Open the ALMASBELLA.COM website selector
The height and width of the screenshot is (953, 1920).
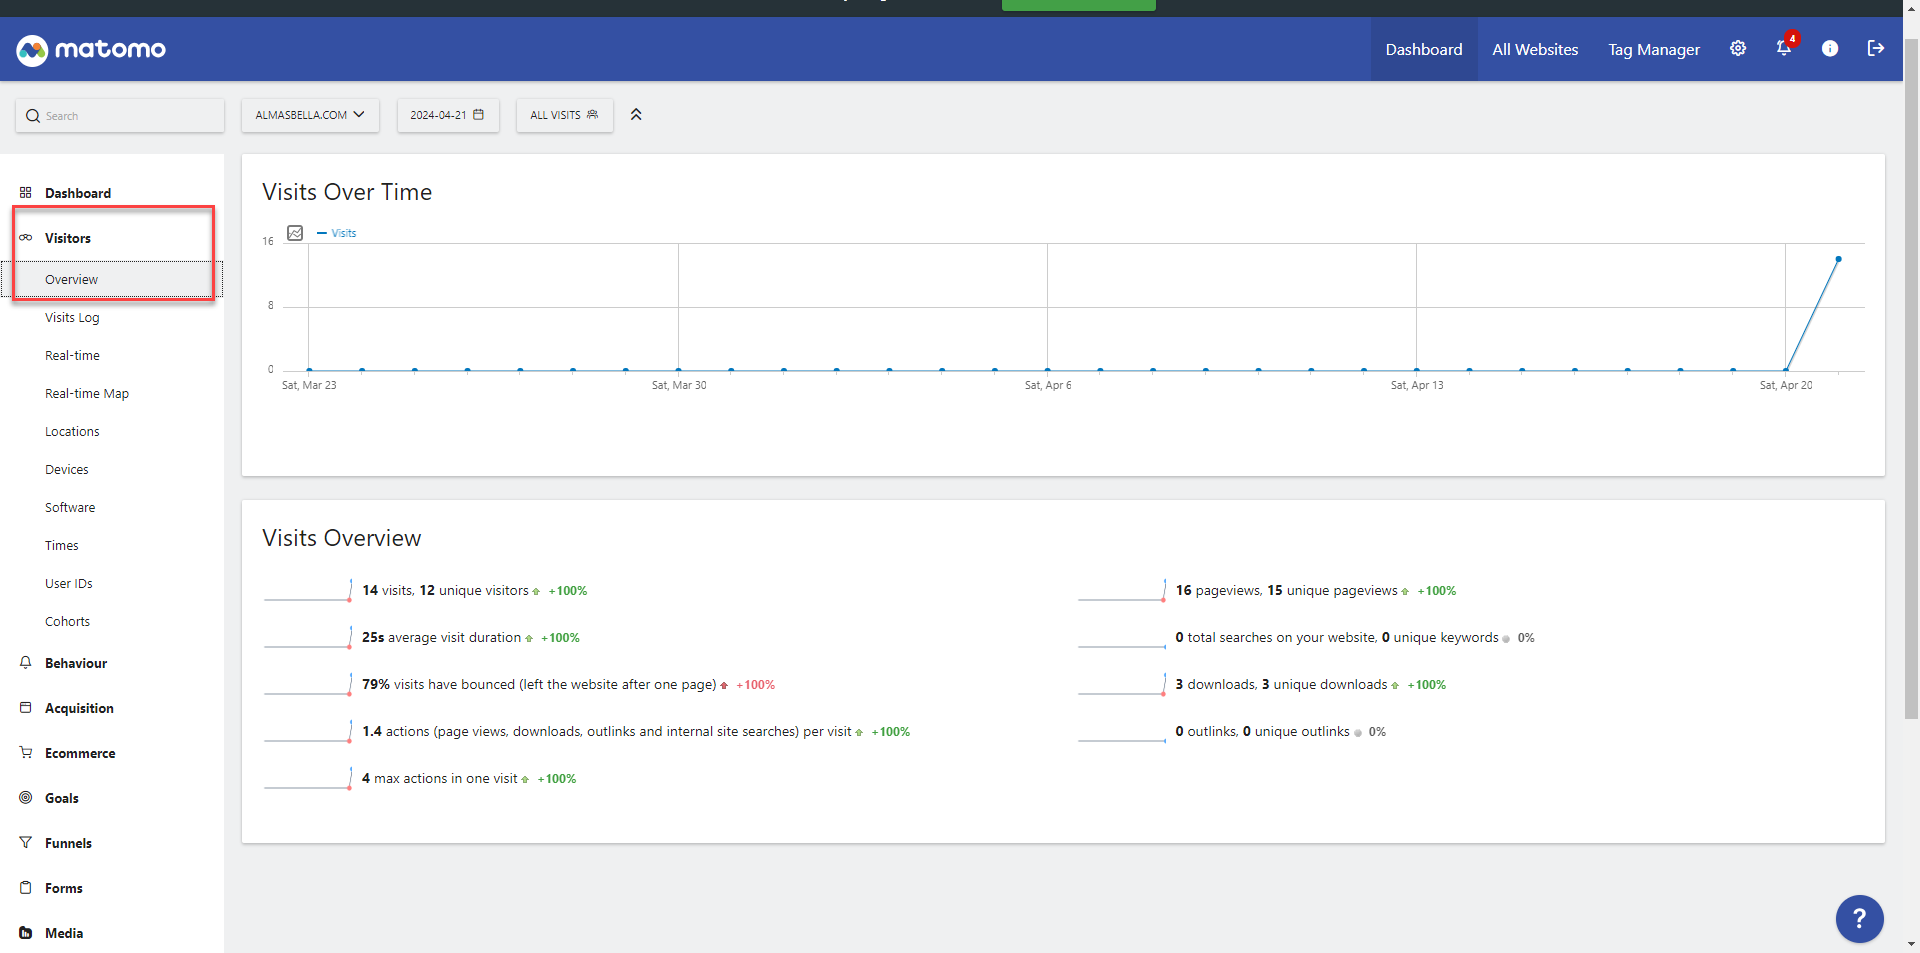tap(310, 115)
